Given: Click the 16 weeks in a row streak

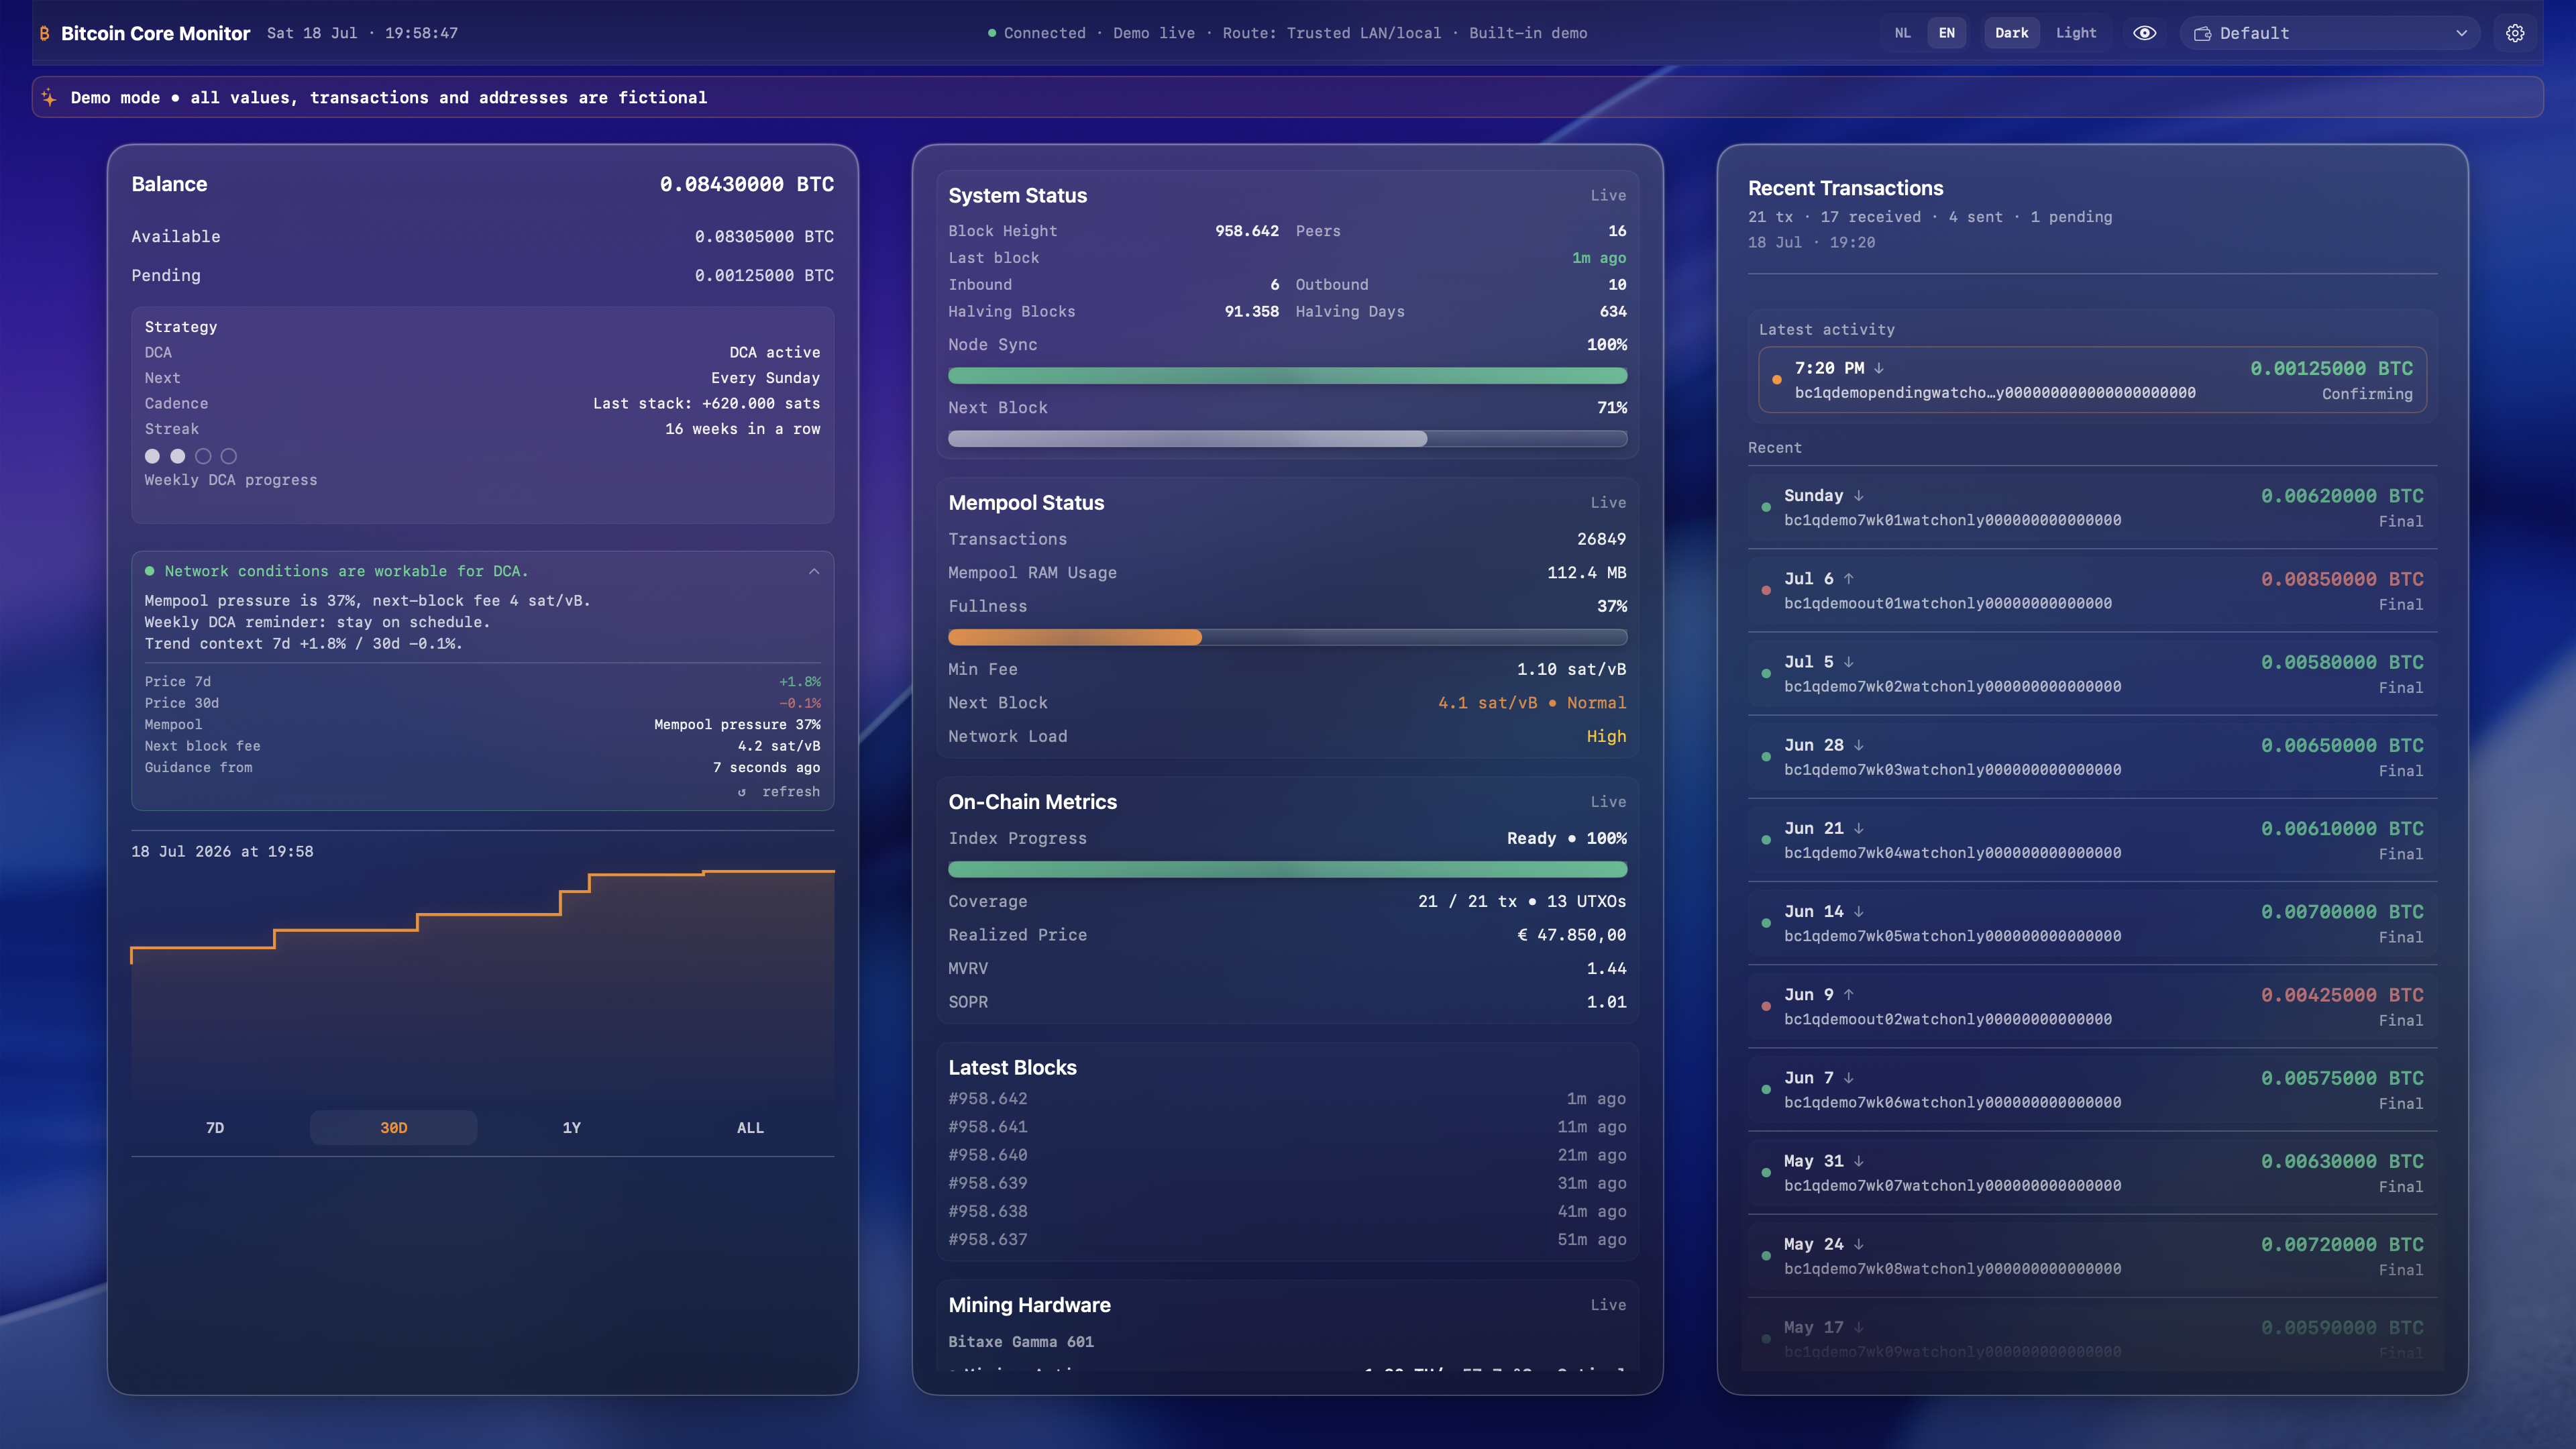Looking at the screenshot, I should click(x=742, y=429).
